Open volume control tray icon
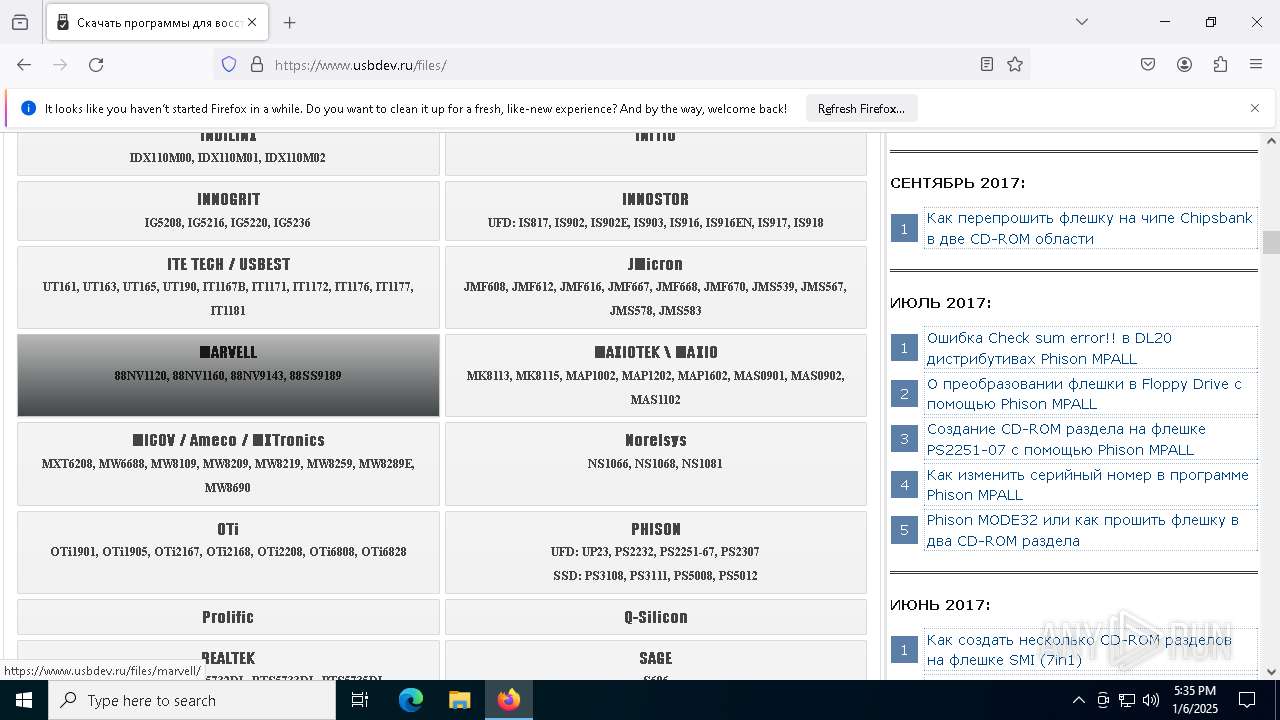 click(x=1151, y=700)
